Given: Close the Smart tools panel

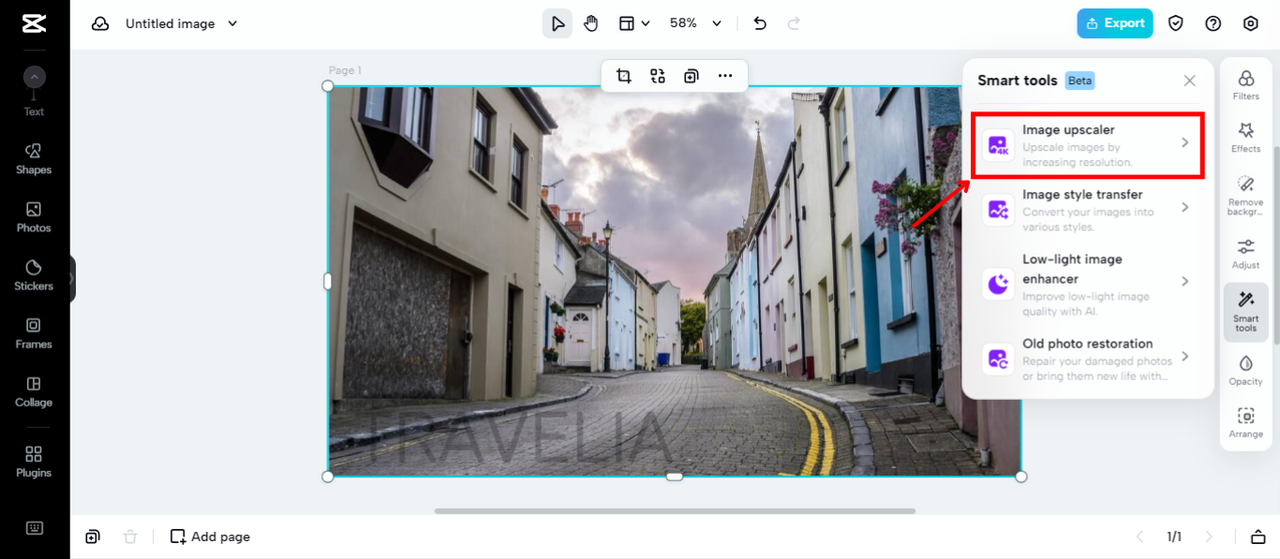Looking at the screenshot, I should coord(1189,81).
